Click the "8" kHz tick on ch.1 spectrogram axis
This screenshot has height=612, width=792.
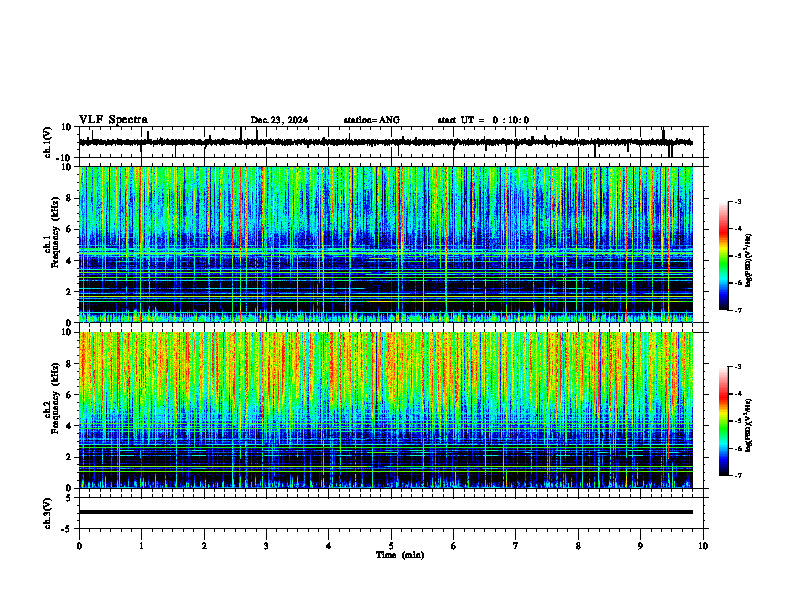tap(70, 198)
